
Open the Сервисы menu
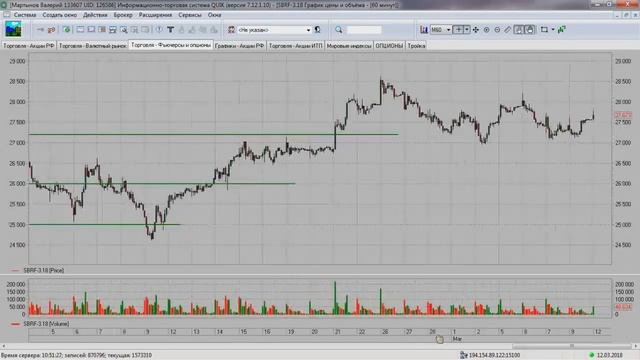tap(190, 15)
